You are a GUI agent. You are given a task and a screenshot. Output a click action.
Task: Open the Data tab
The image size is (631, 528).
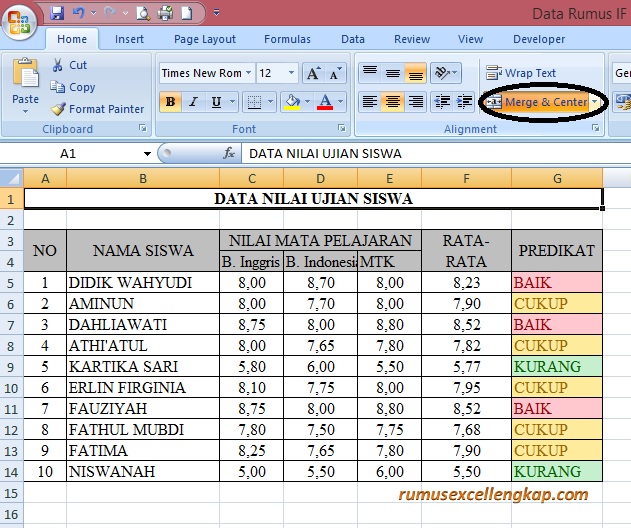coord(353,39)
